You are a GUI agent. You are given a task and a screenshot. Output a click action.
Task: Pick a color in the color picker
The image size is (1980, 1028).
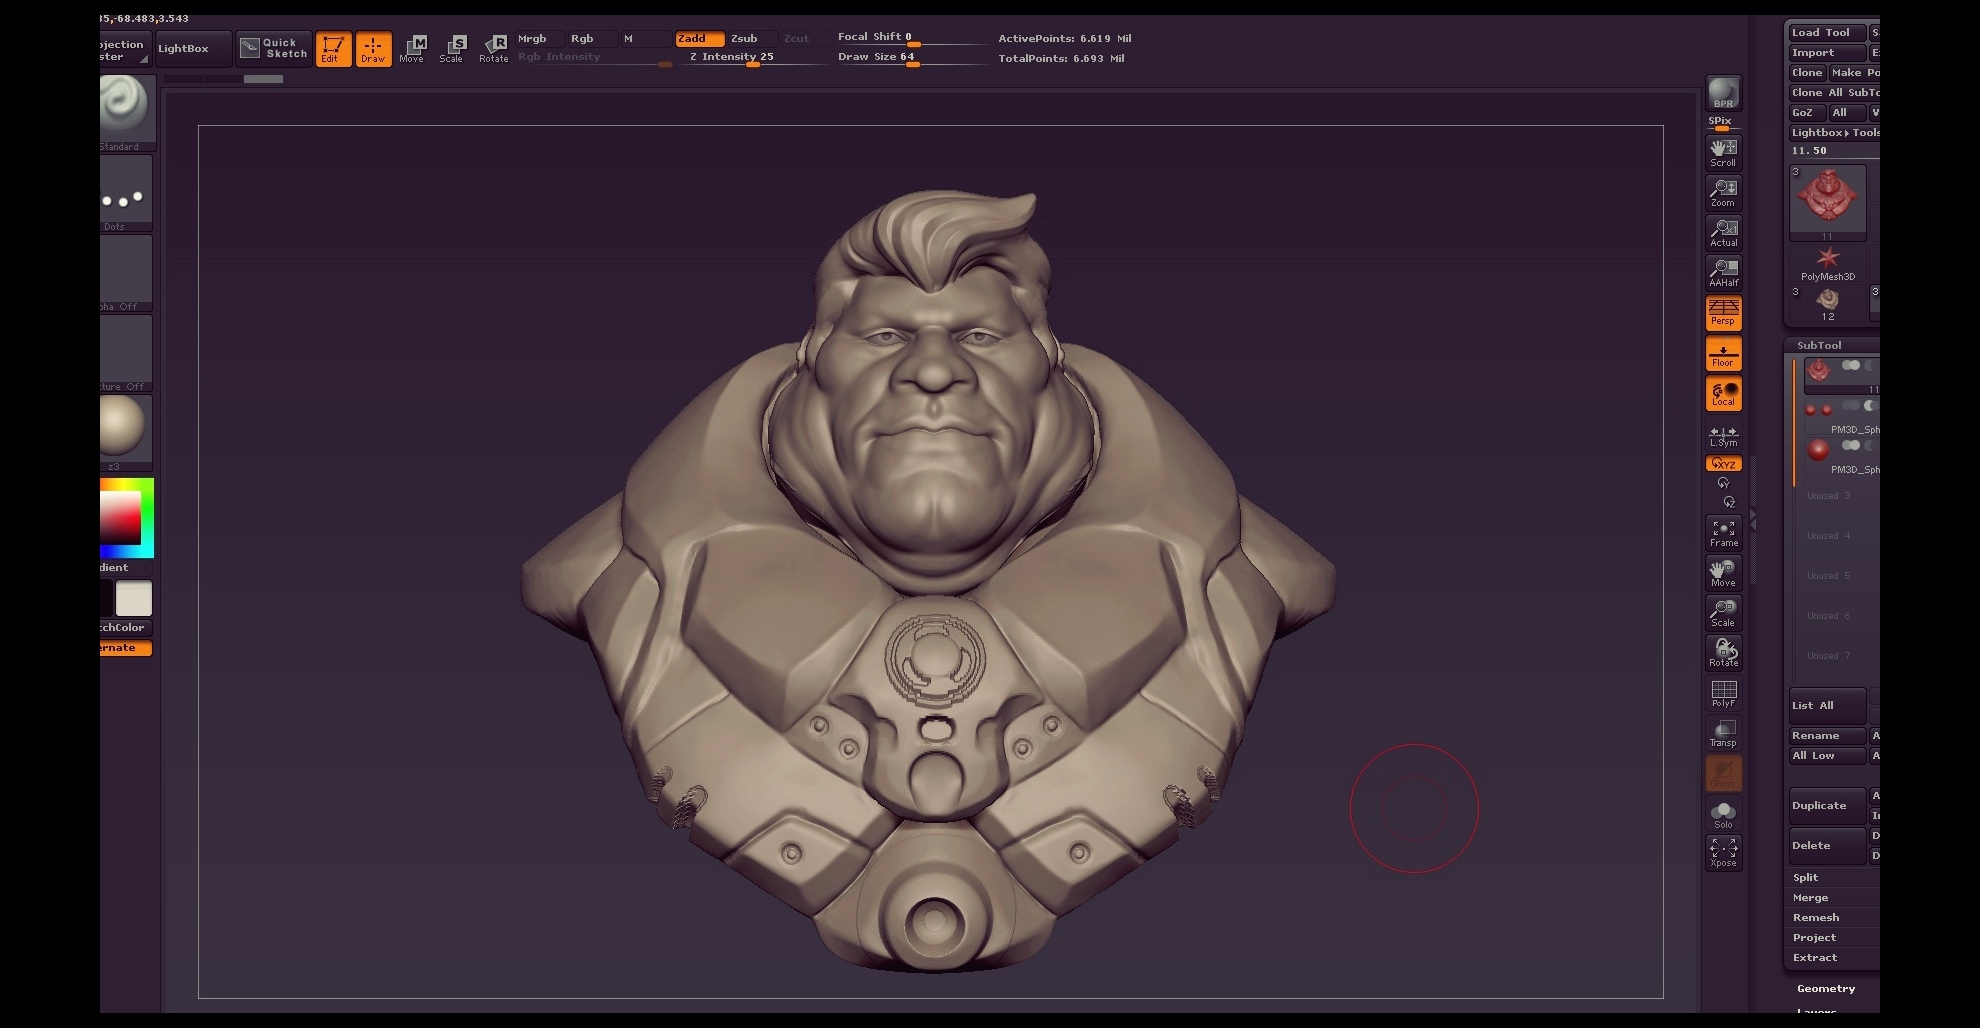[126, 517]
